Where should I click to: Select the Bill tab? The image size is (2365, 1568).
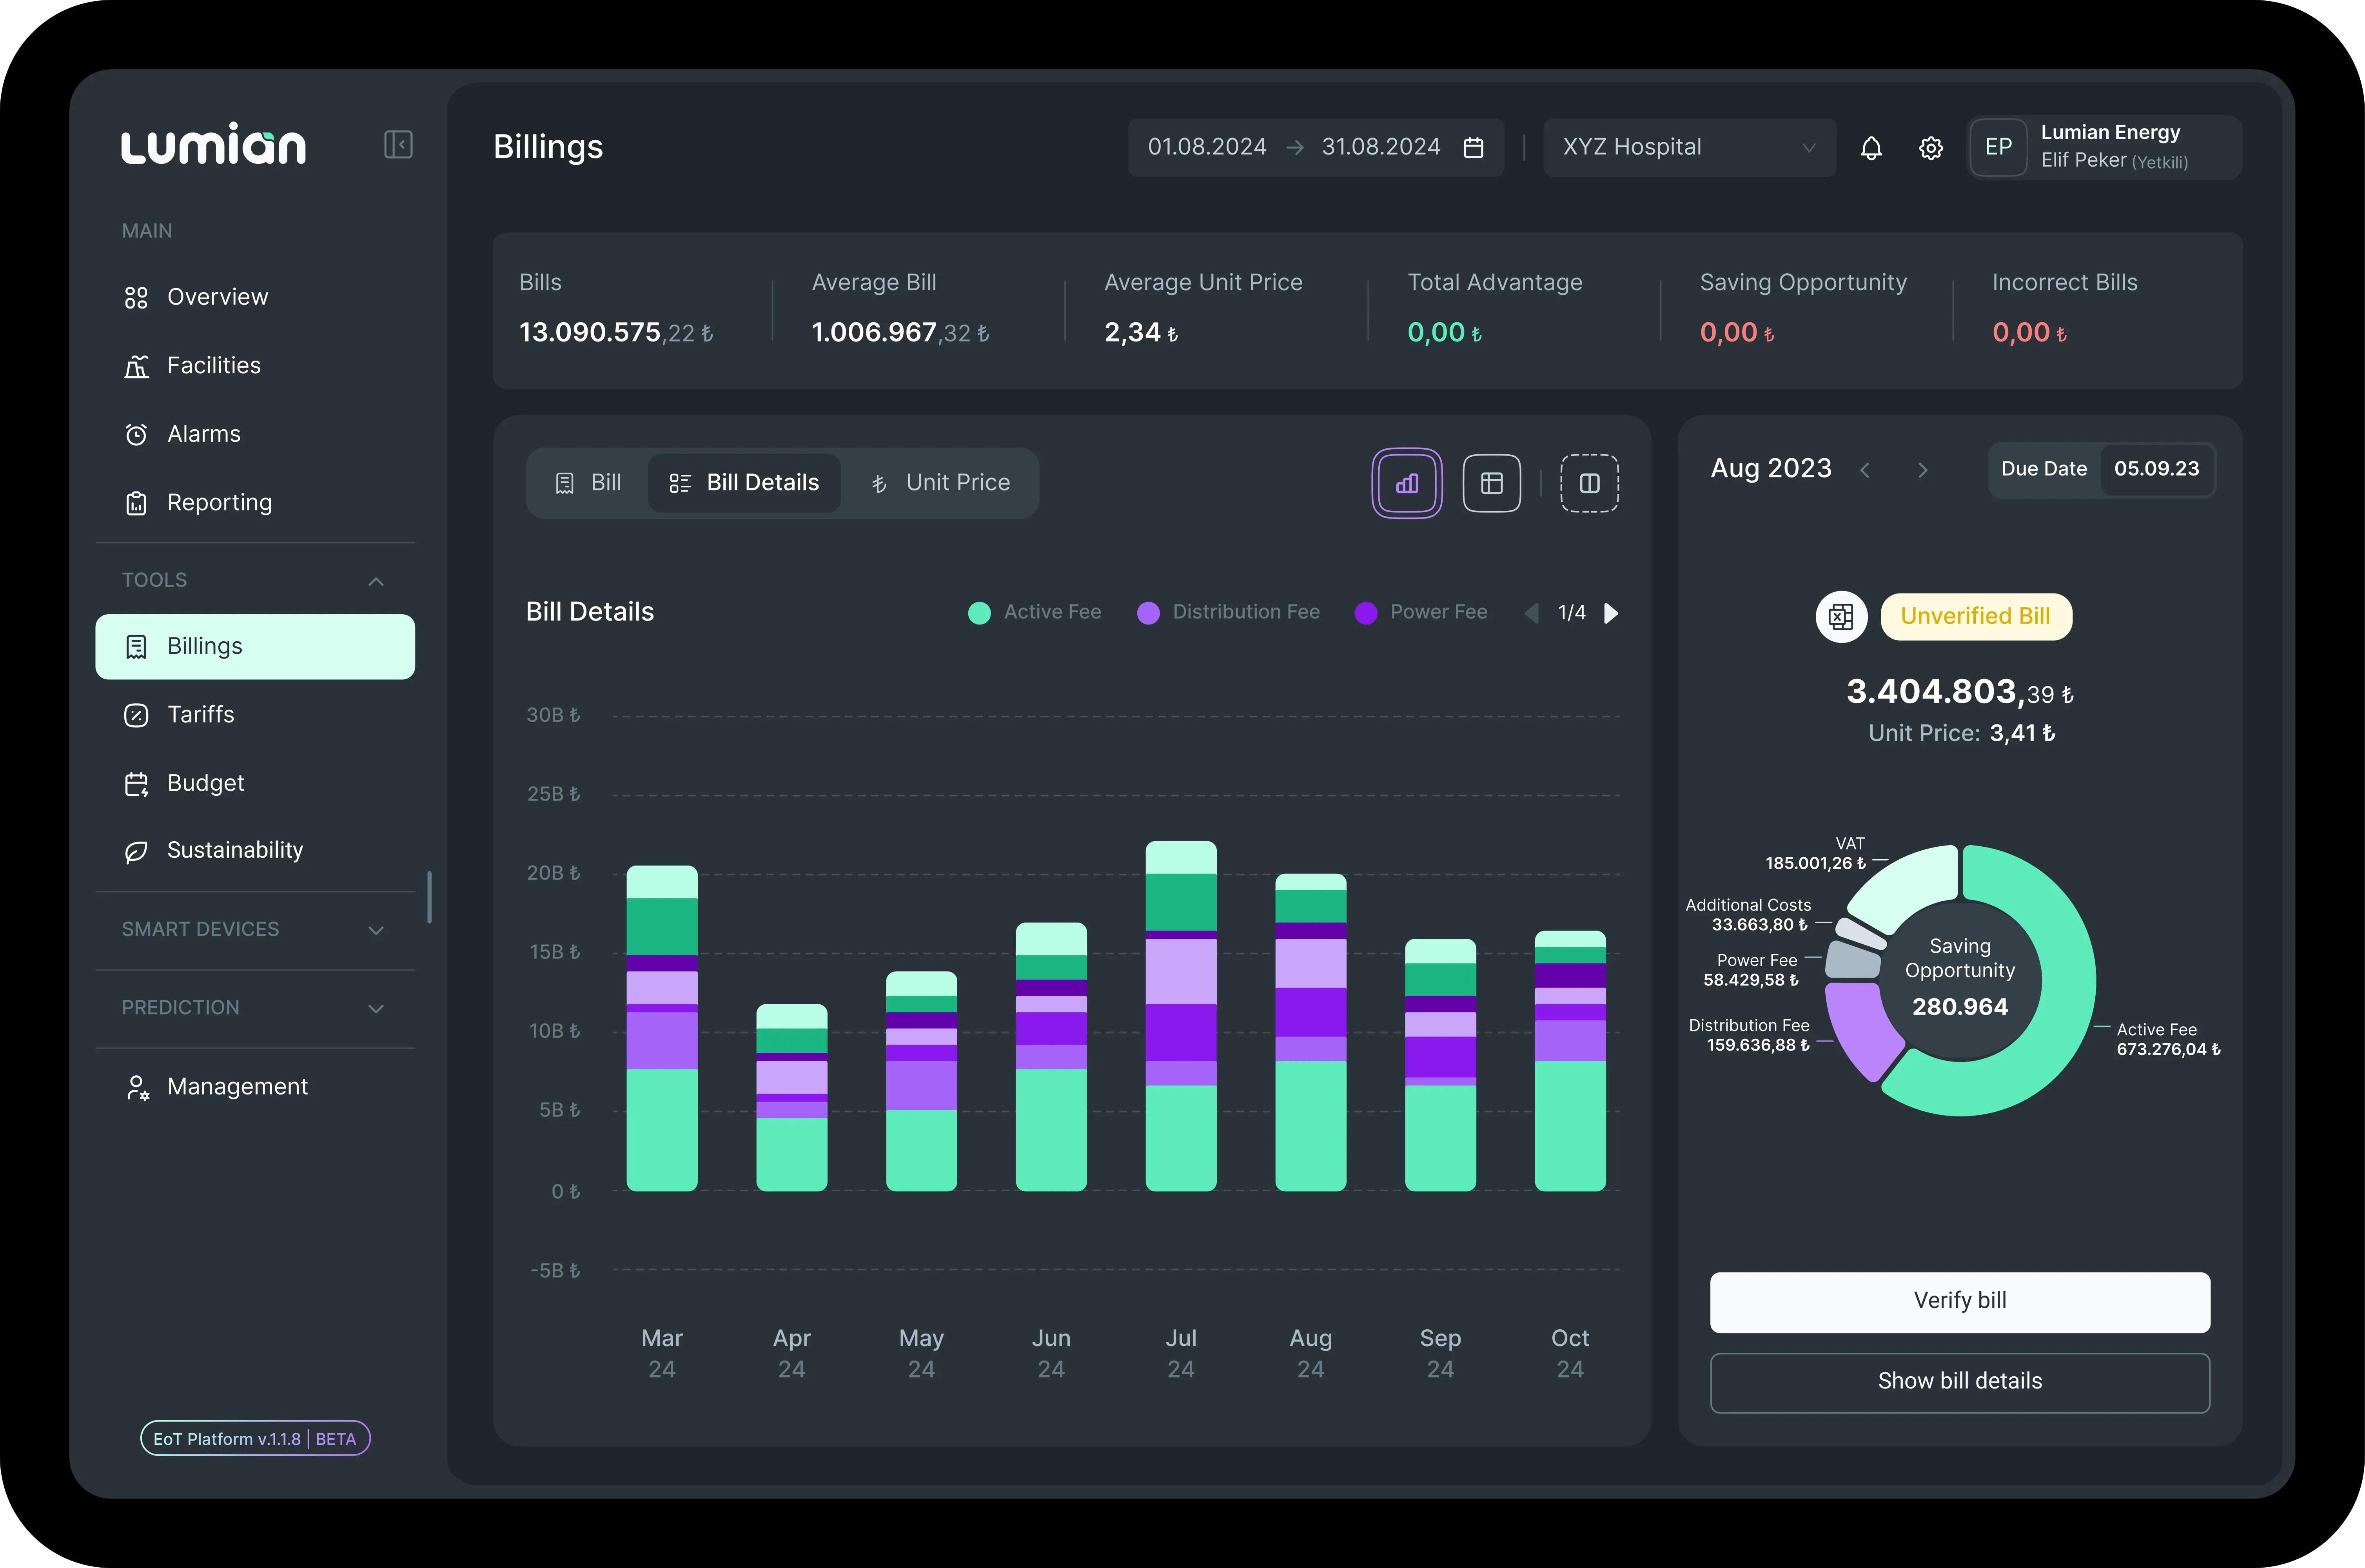(588, 483)
